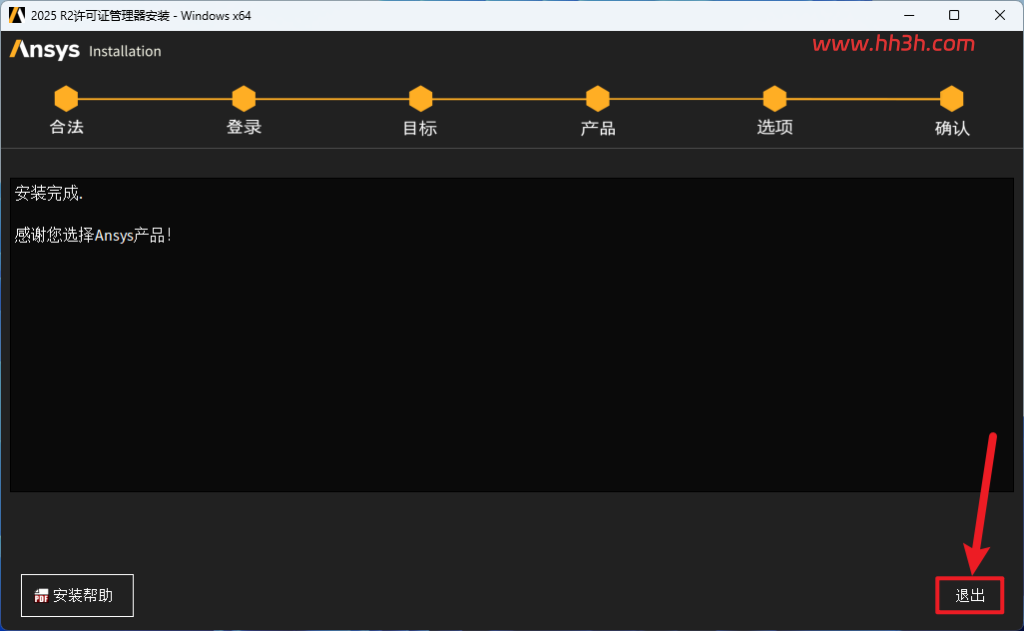Click the Ansys logo in header
The width and height of the screenshot is (1024, 631).
[x=44, y=50]
